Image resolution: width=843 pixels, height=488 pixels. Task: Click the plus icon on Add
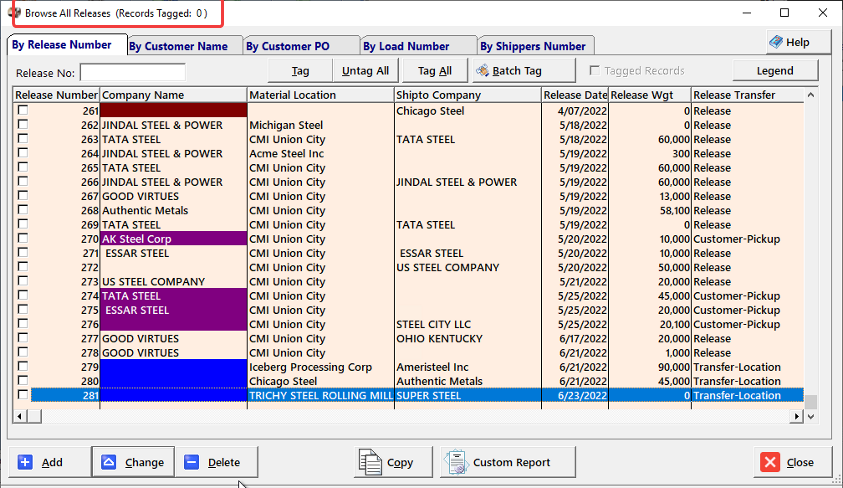(x=25, y=462)
